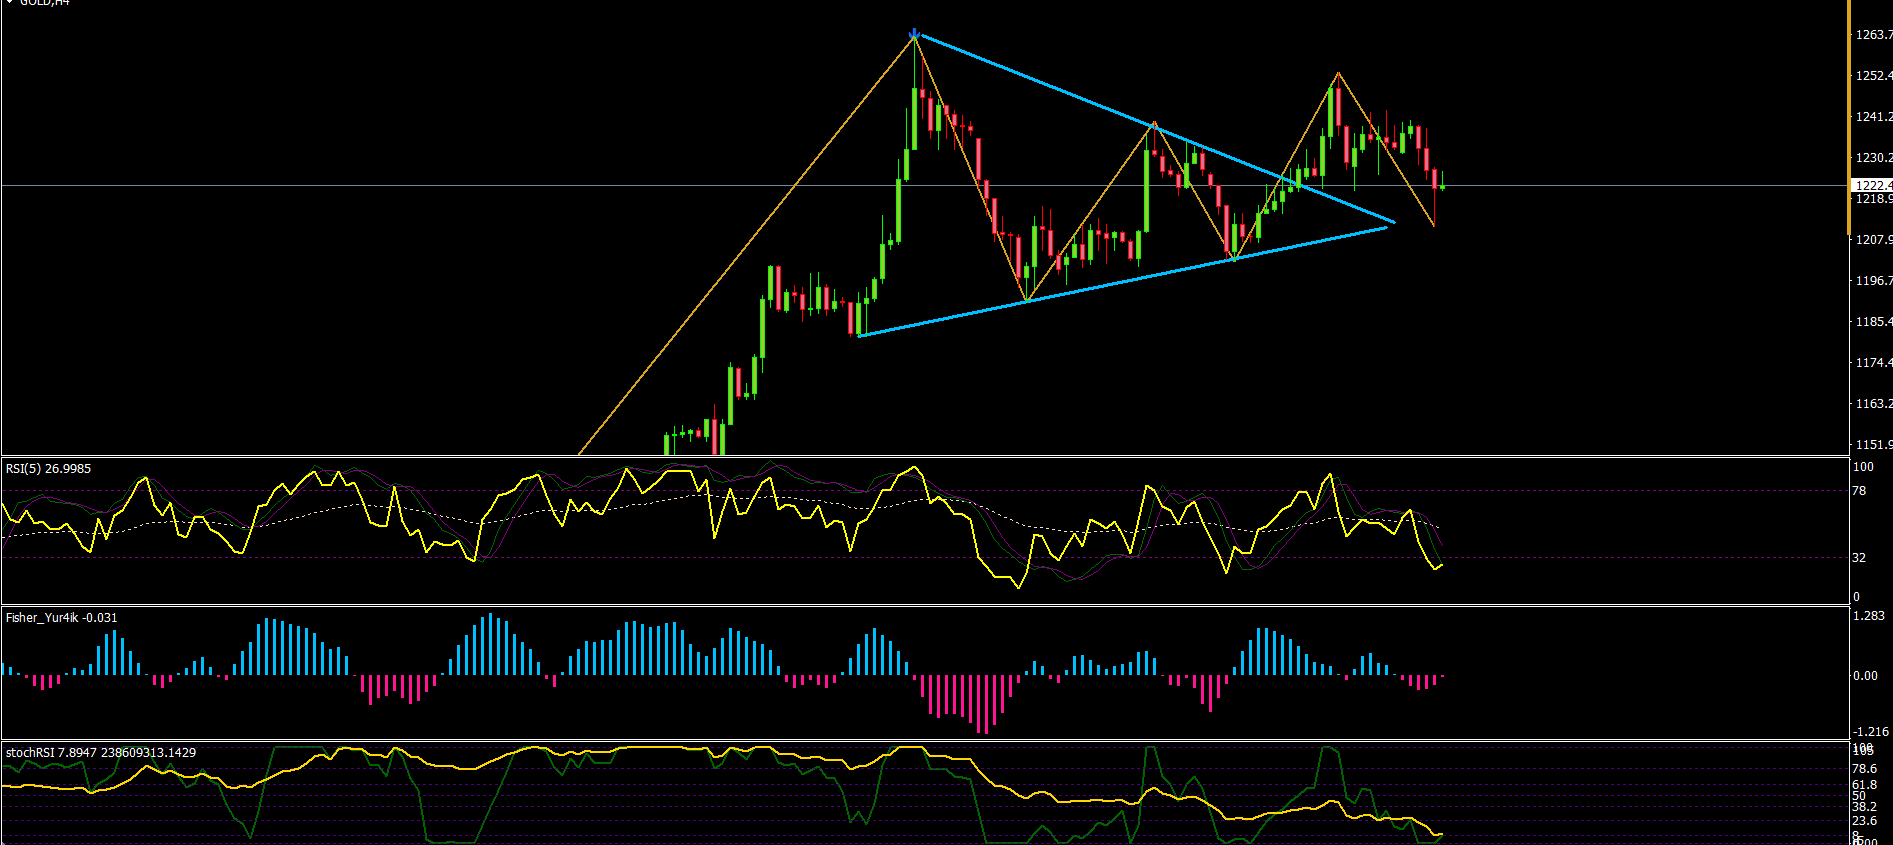Click the Fisher scale value 1.283
Screen dimensions: 1893x845
coord(1868,616)
